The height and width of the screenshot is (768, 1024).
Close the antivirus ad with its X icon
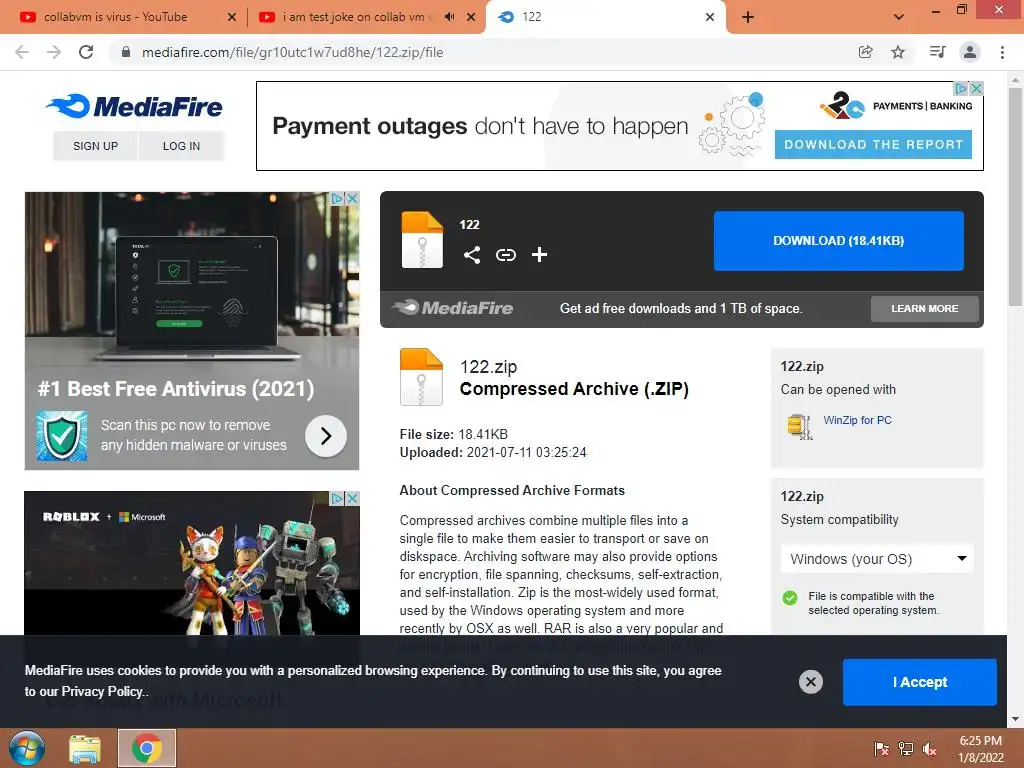[x=352, y=198]
